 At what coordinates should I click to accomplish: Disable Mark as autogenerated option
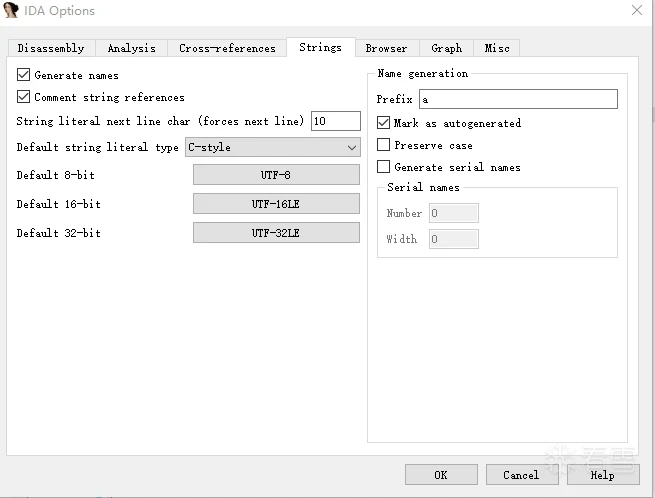pos(384,123)
